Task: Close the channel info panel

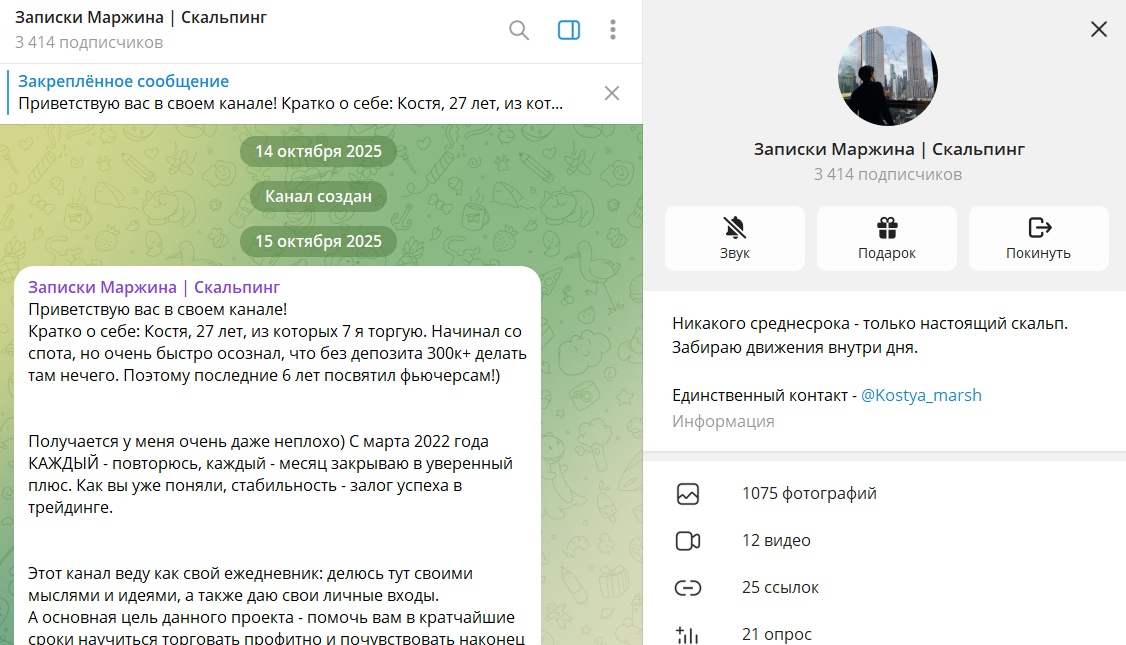Action: (x=1099, y=29)
